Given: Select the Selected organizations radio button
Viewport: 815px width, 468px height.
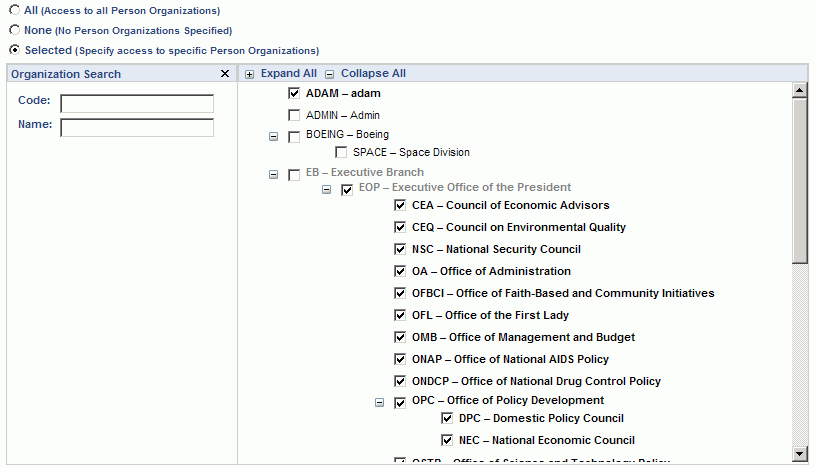Looking at the screenshot, I should click(x=15, y=49).
